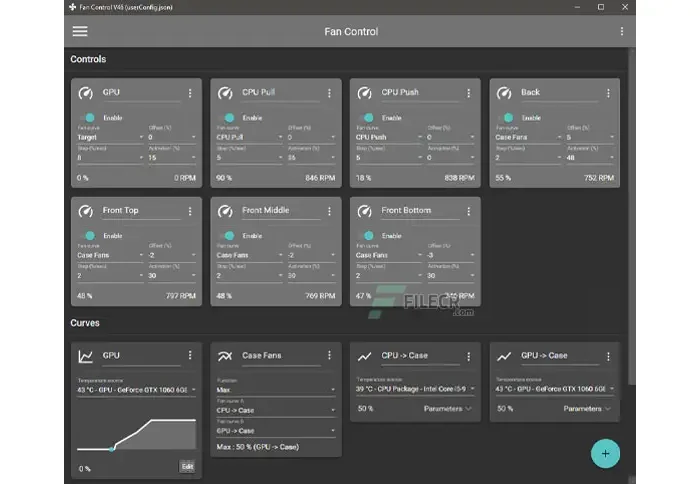700x484 pixels.
Task: Expand Parameters on the GPU -> Case curve
Action: tap(585, 408)
